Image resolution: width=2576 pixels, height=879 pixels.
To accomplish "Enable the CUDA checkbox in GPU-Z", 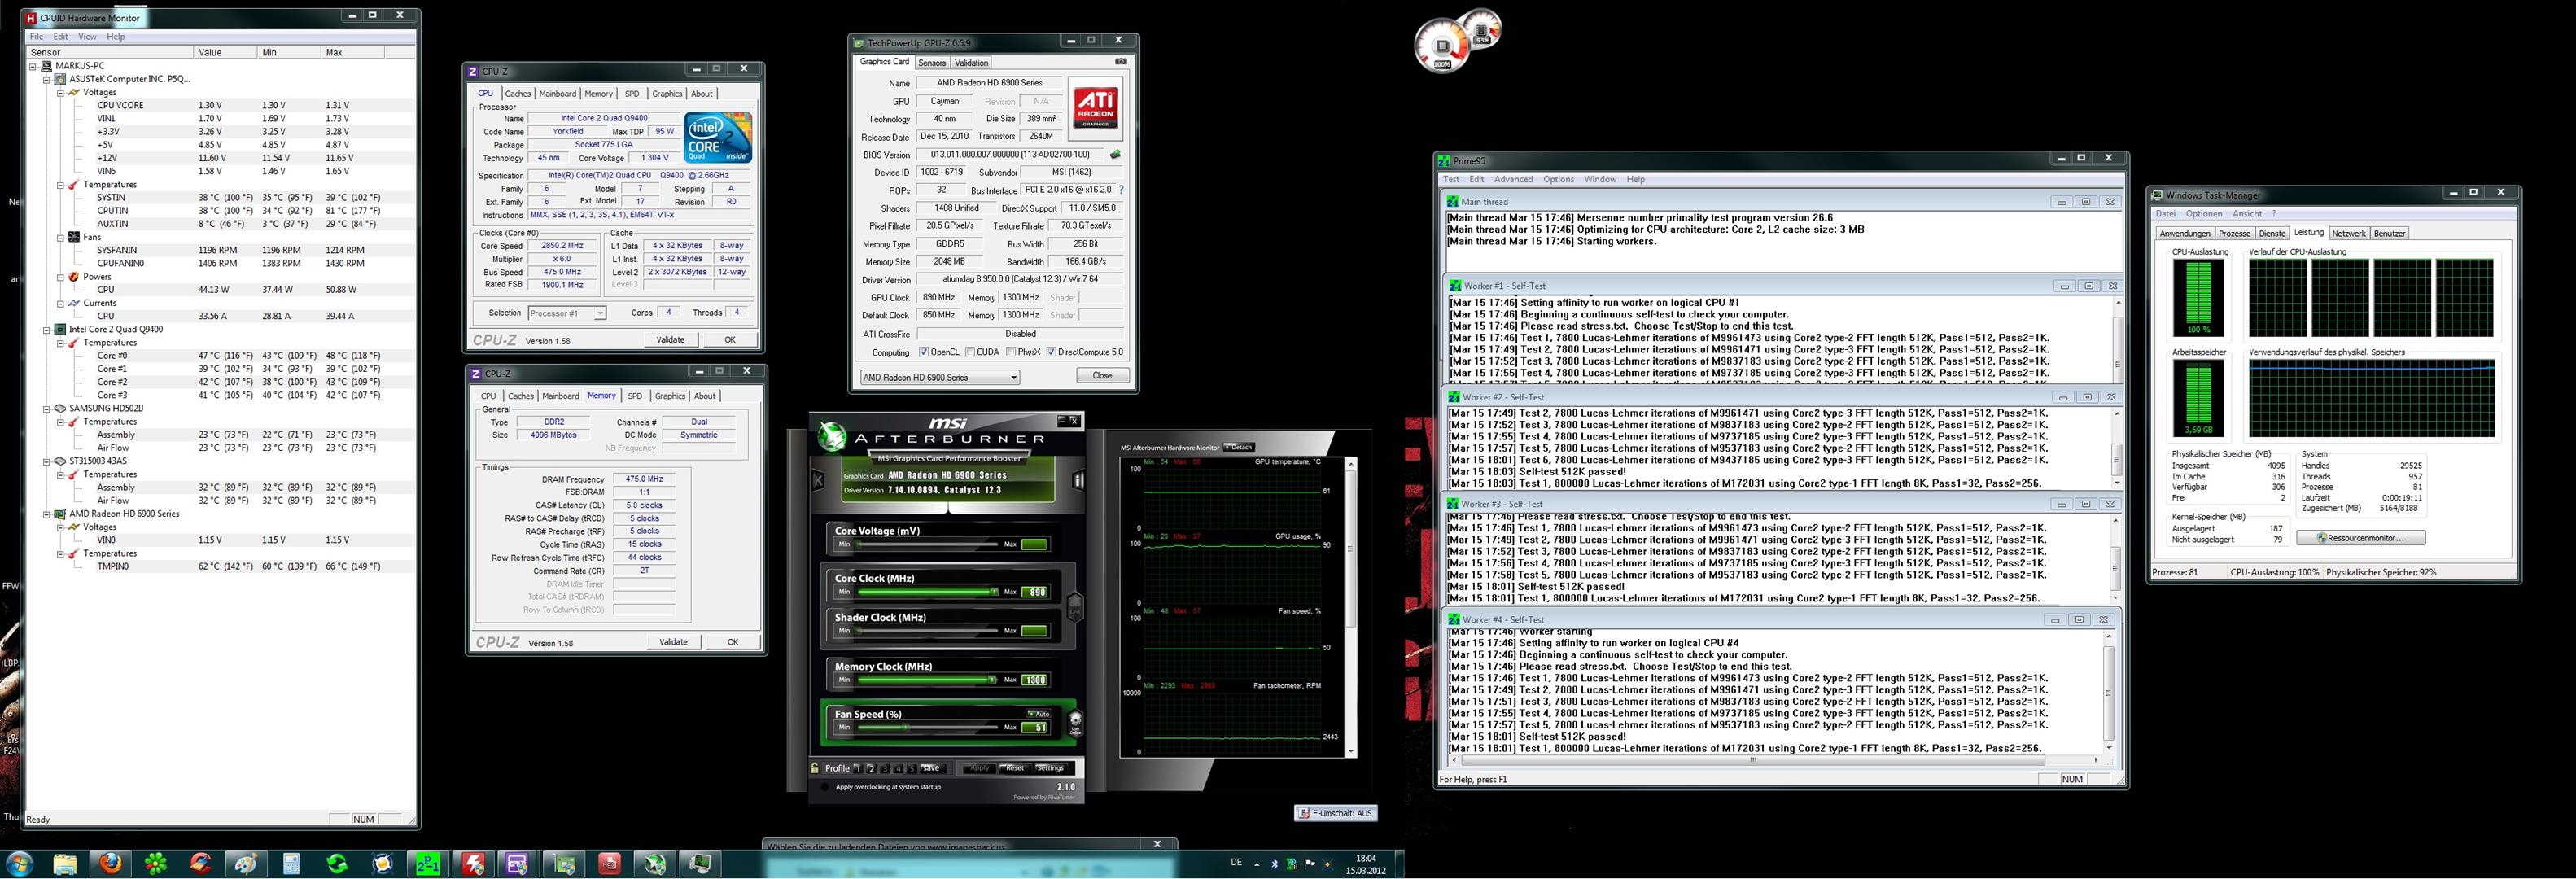I will coord(971,352).
